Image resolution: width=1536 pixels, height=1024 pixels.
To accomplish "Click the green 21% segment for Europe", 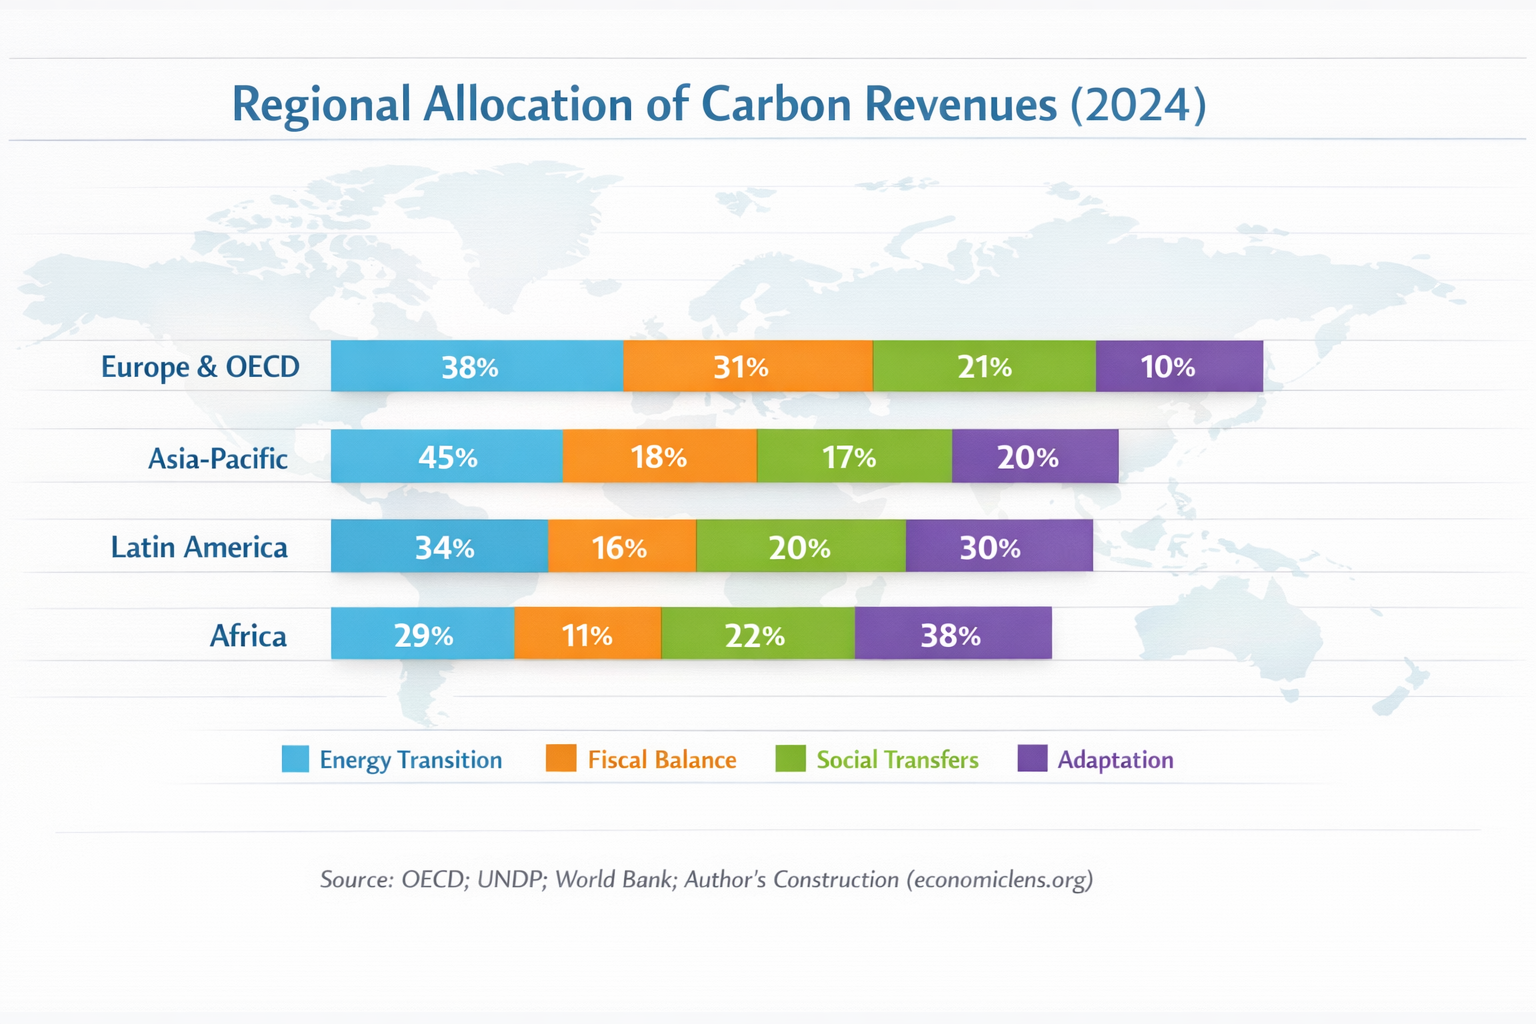I will [985, 367].
